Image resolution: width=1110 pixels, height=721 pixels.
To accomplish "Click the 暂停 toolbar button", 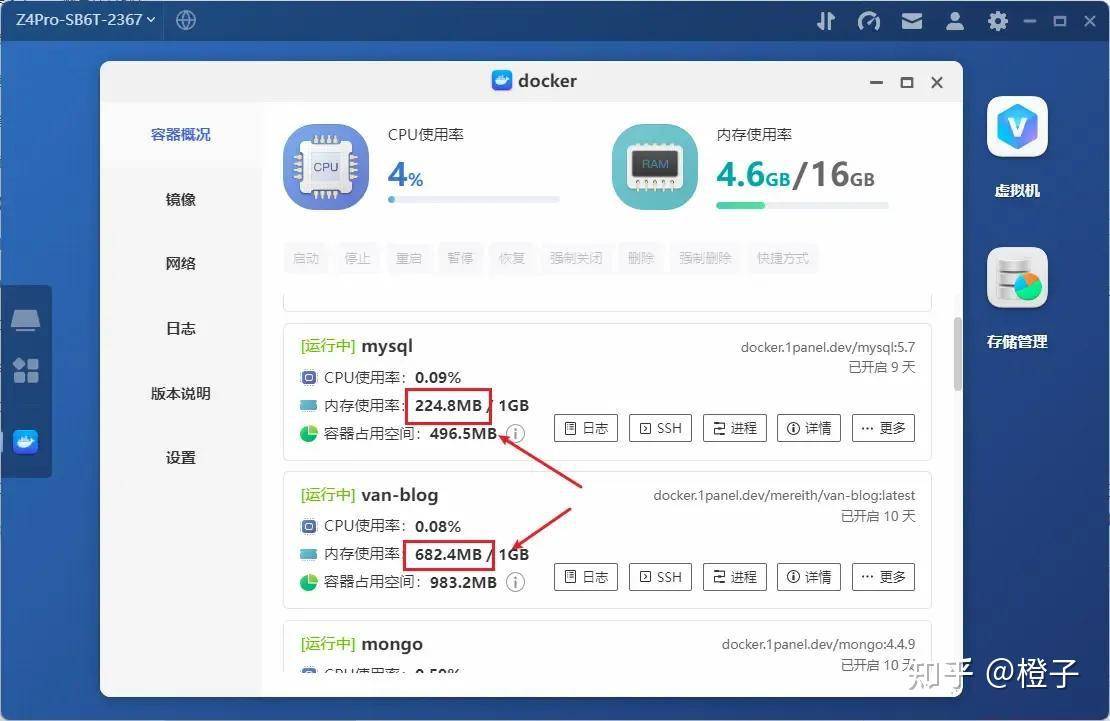I will [460, 258].
